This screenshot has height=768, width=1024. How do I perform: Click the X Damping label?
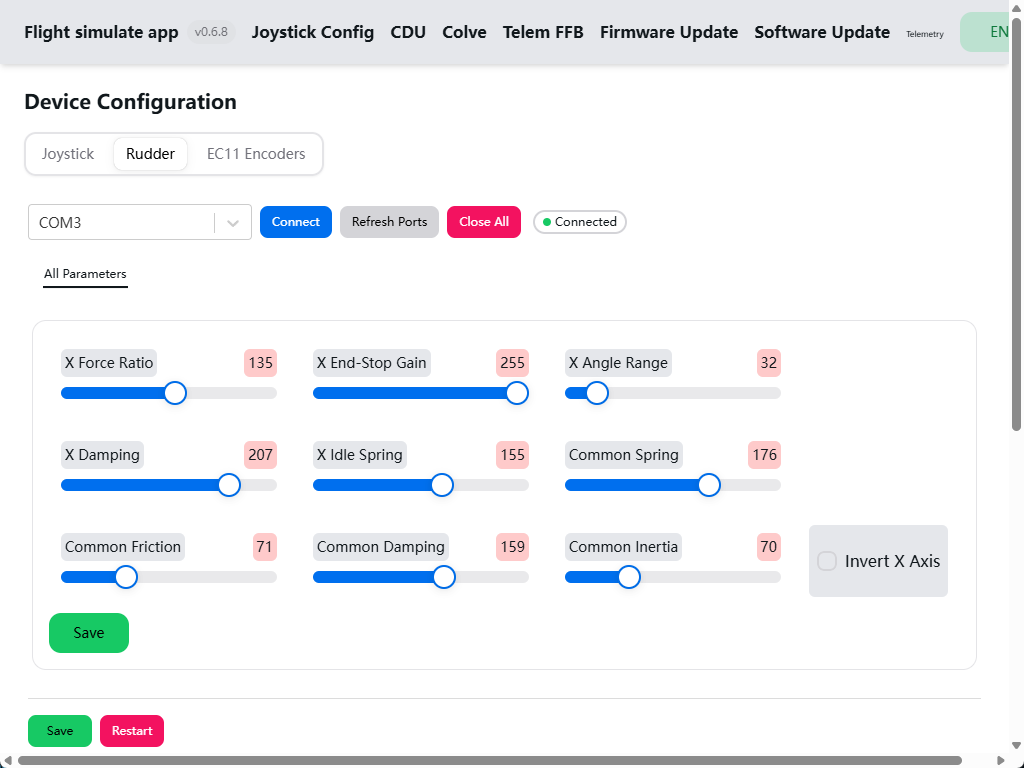pos(103,455)
